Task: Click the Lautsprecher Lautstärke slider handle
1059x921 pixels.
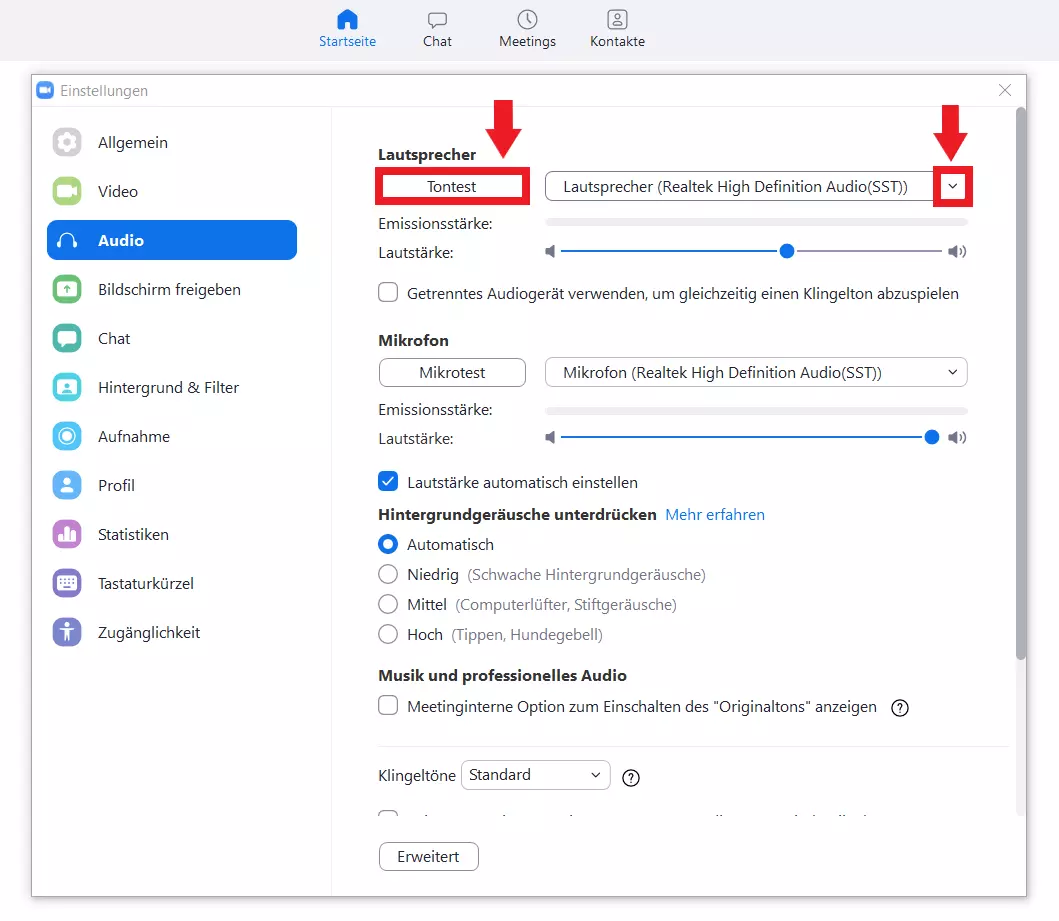Action: [787, 251]
